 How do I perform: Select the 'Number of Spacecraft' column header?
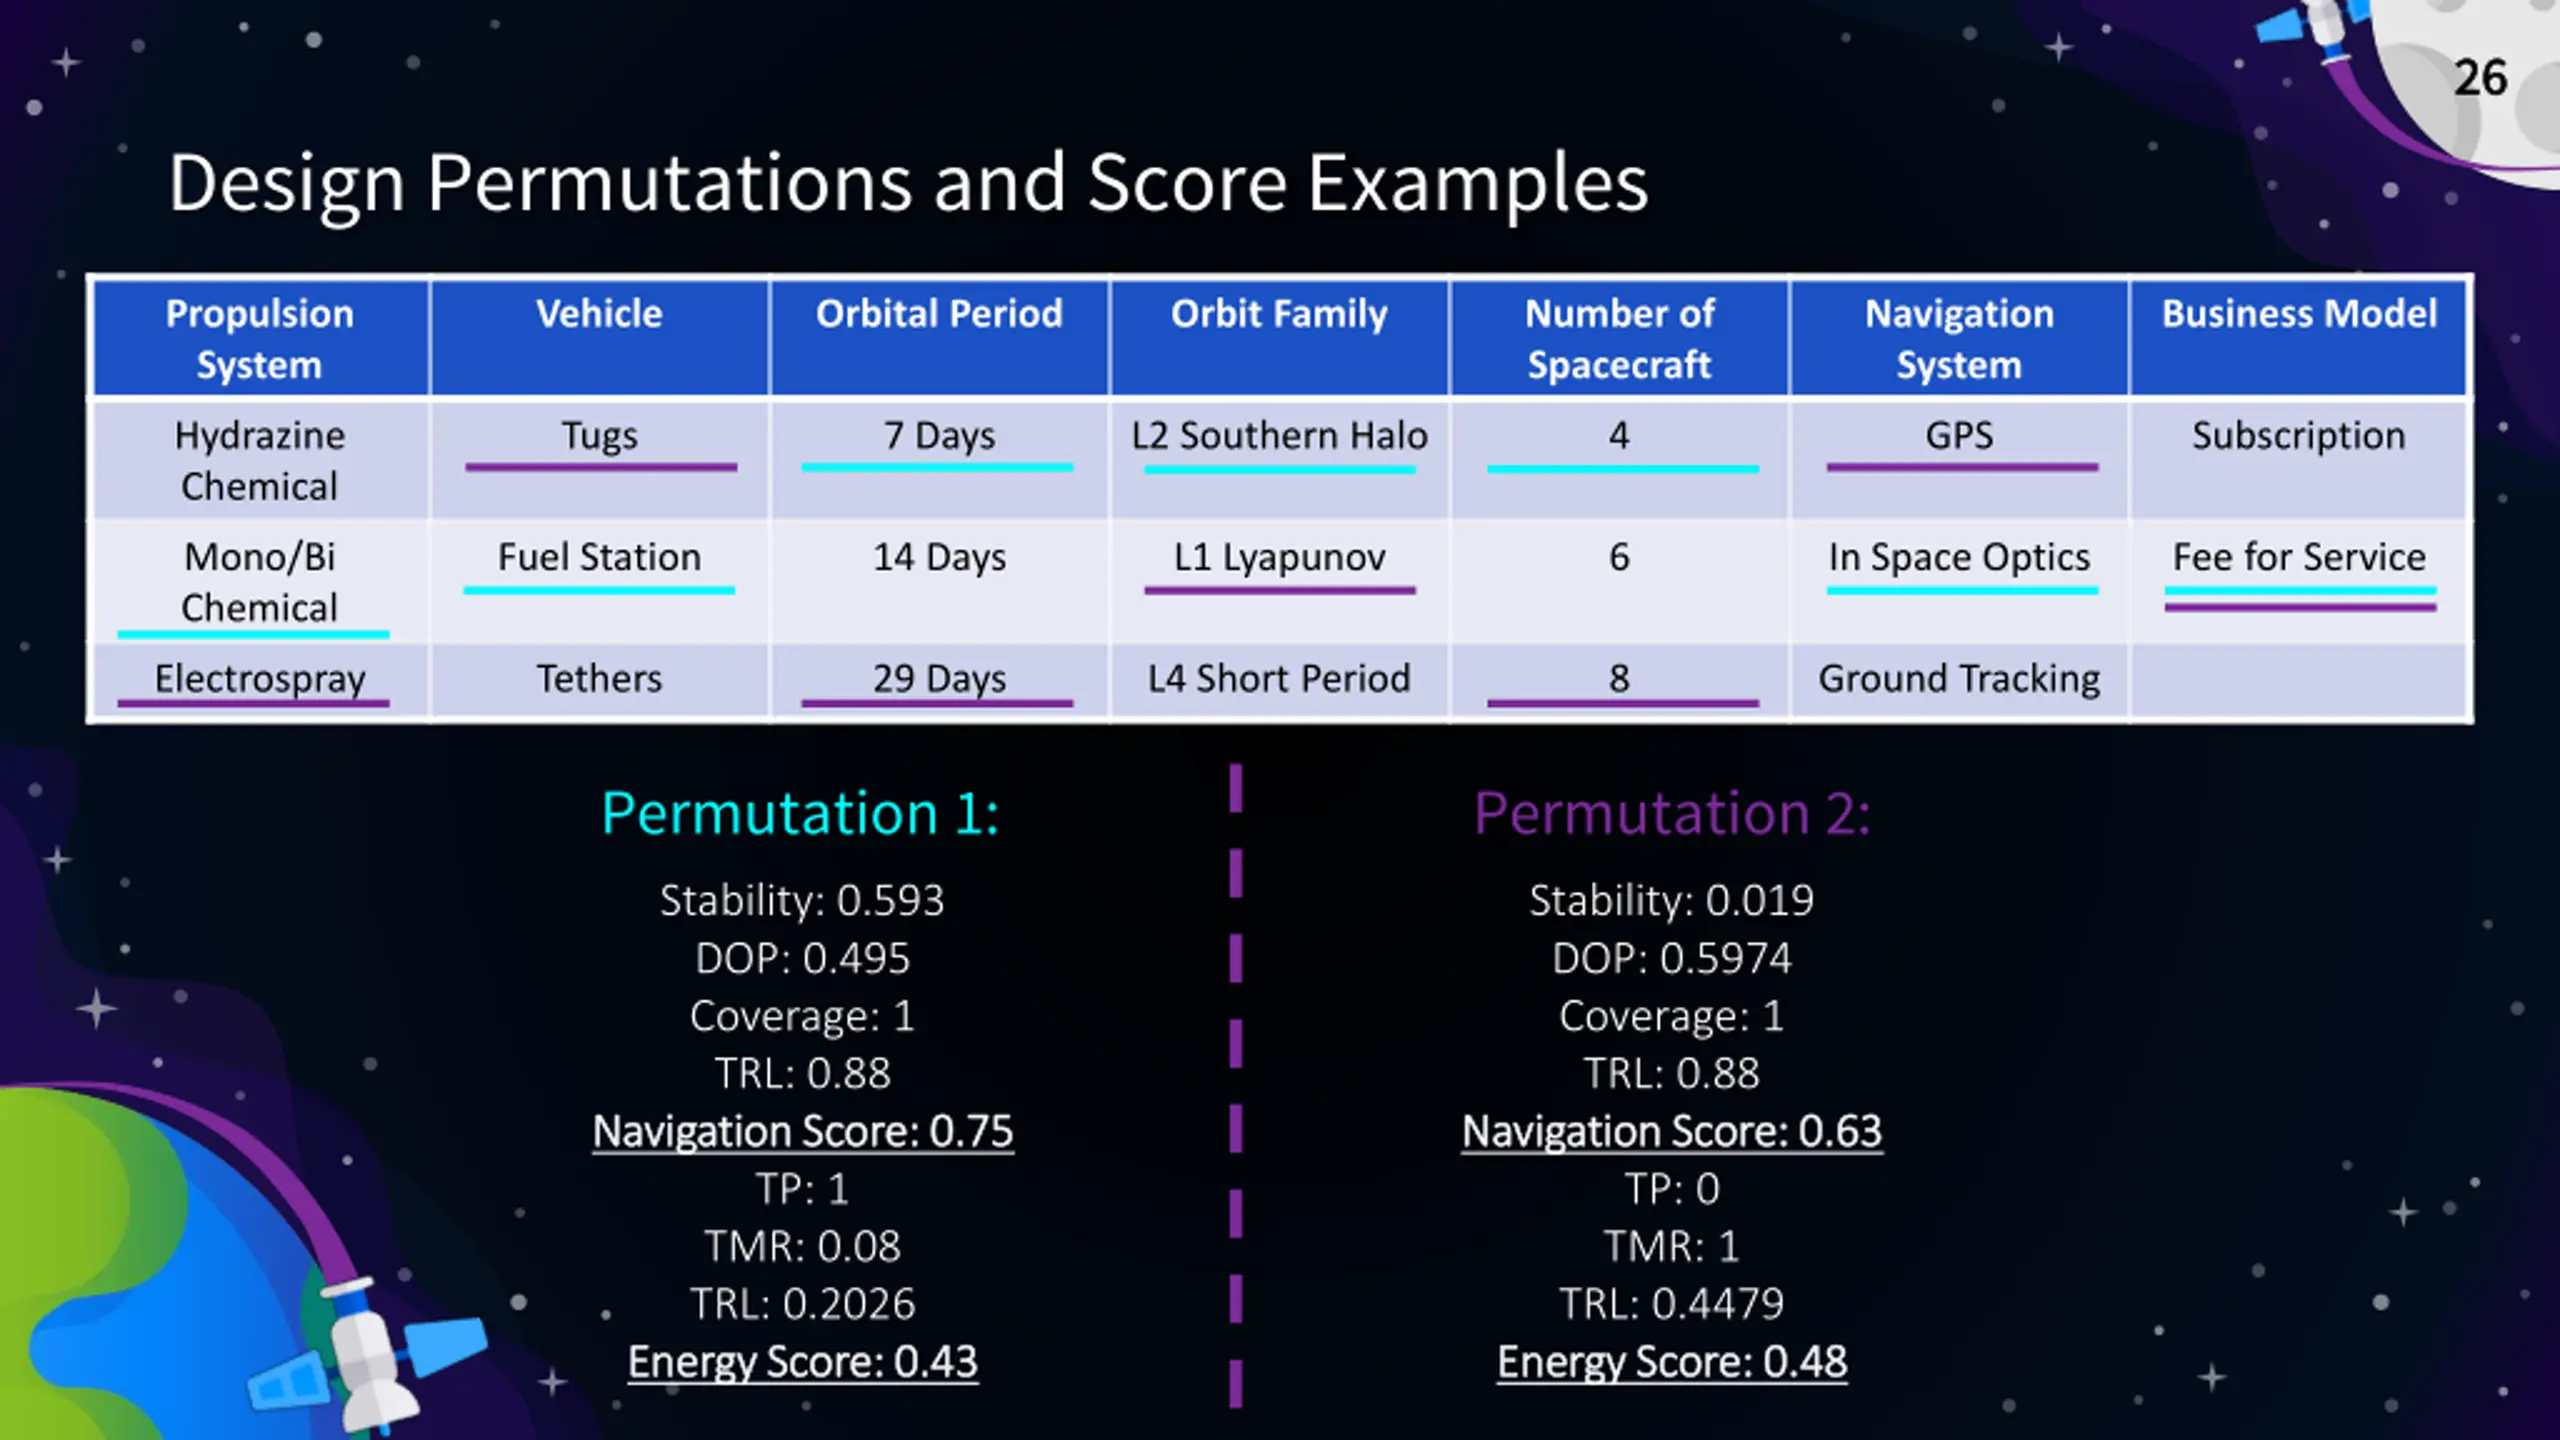1619,339
